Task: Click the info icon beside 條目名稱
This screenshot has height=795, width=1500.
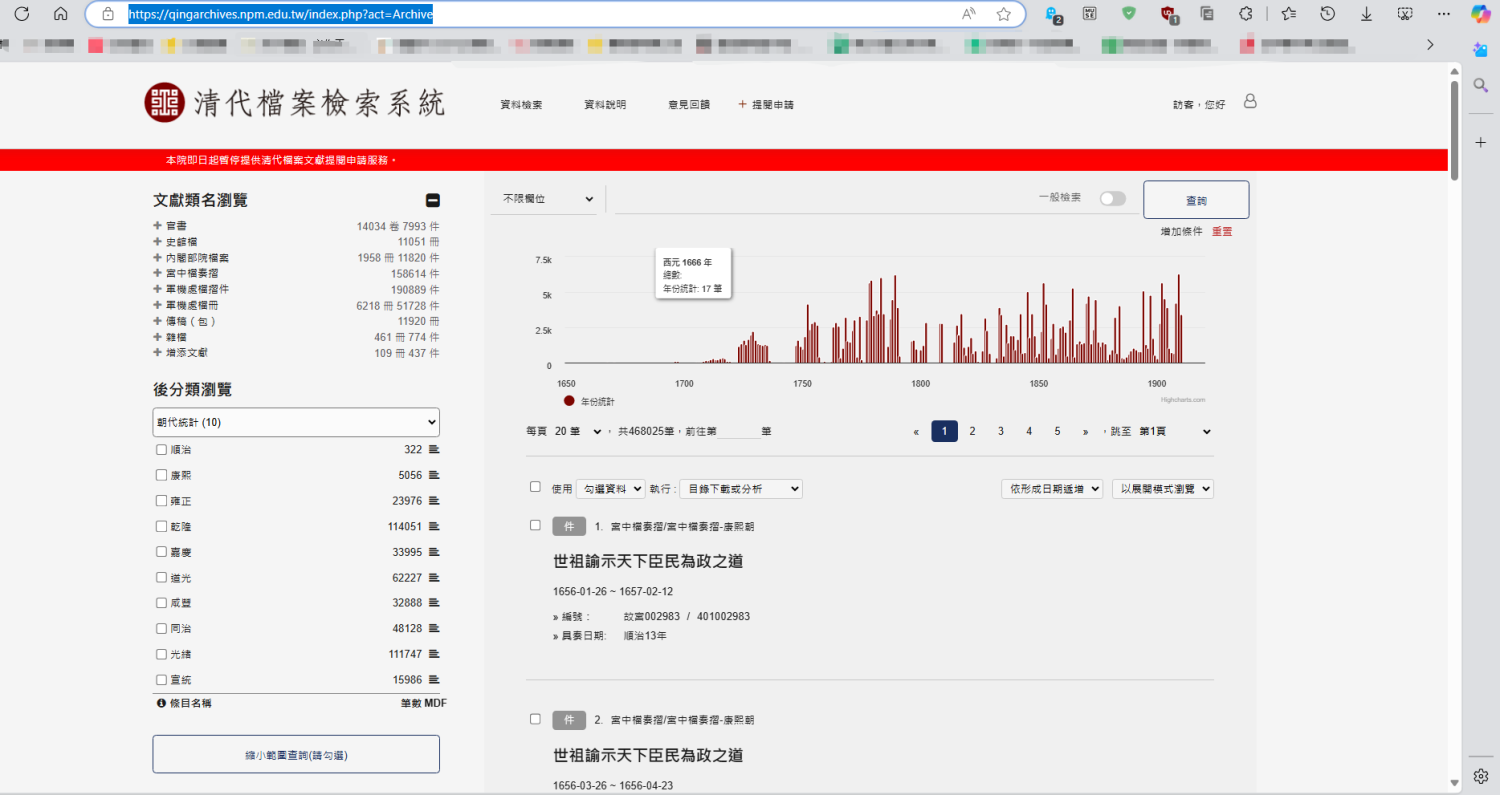Action: 161,703
